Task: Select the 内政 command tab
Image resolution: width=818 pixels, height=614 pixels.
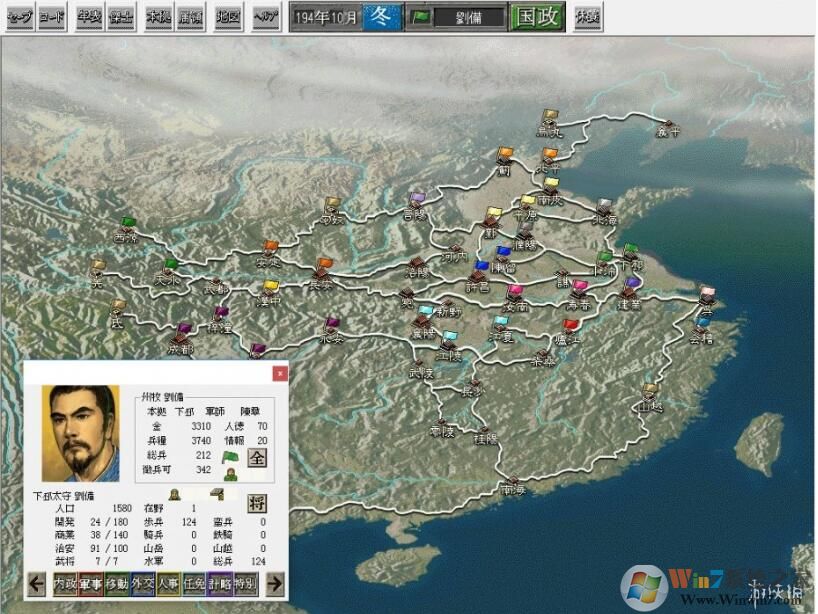Action: [65, 583]
